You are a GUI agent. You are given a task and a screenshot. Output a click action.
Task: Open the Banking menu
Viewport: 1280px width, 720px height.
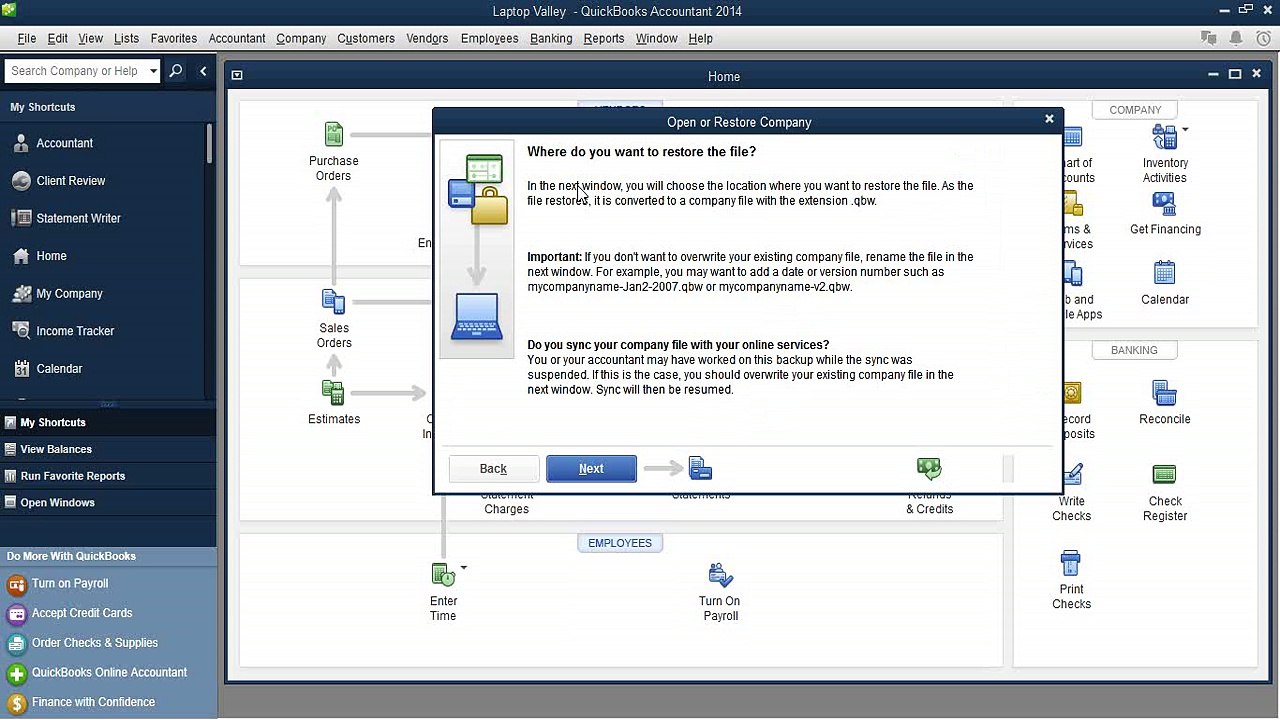pyautogui.click(x=551, y=38)
